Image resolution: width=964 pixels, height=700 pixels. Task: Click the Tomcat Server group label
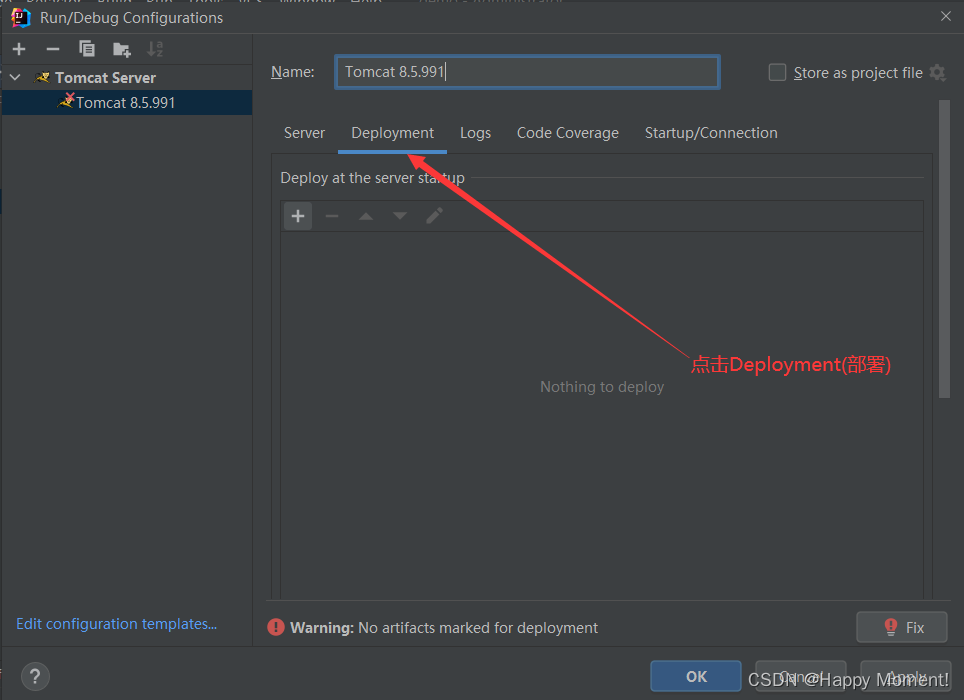point(105,77)
